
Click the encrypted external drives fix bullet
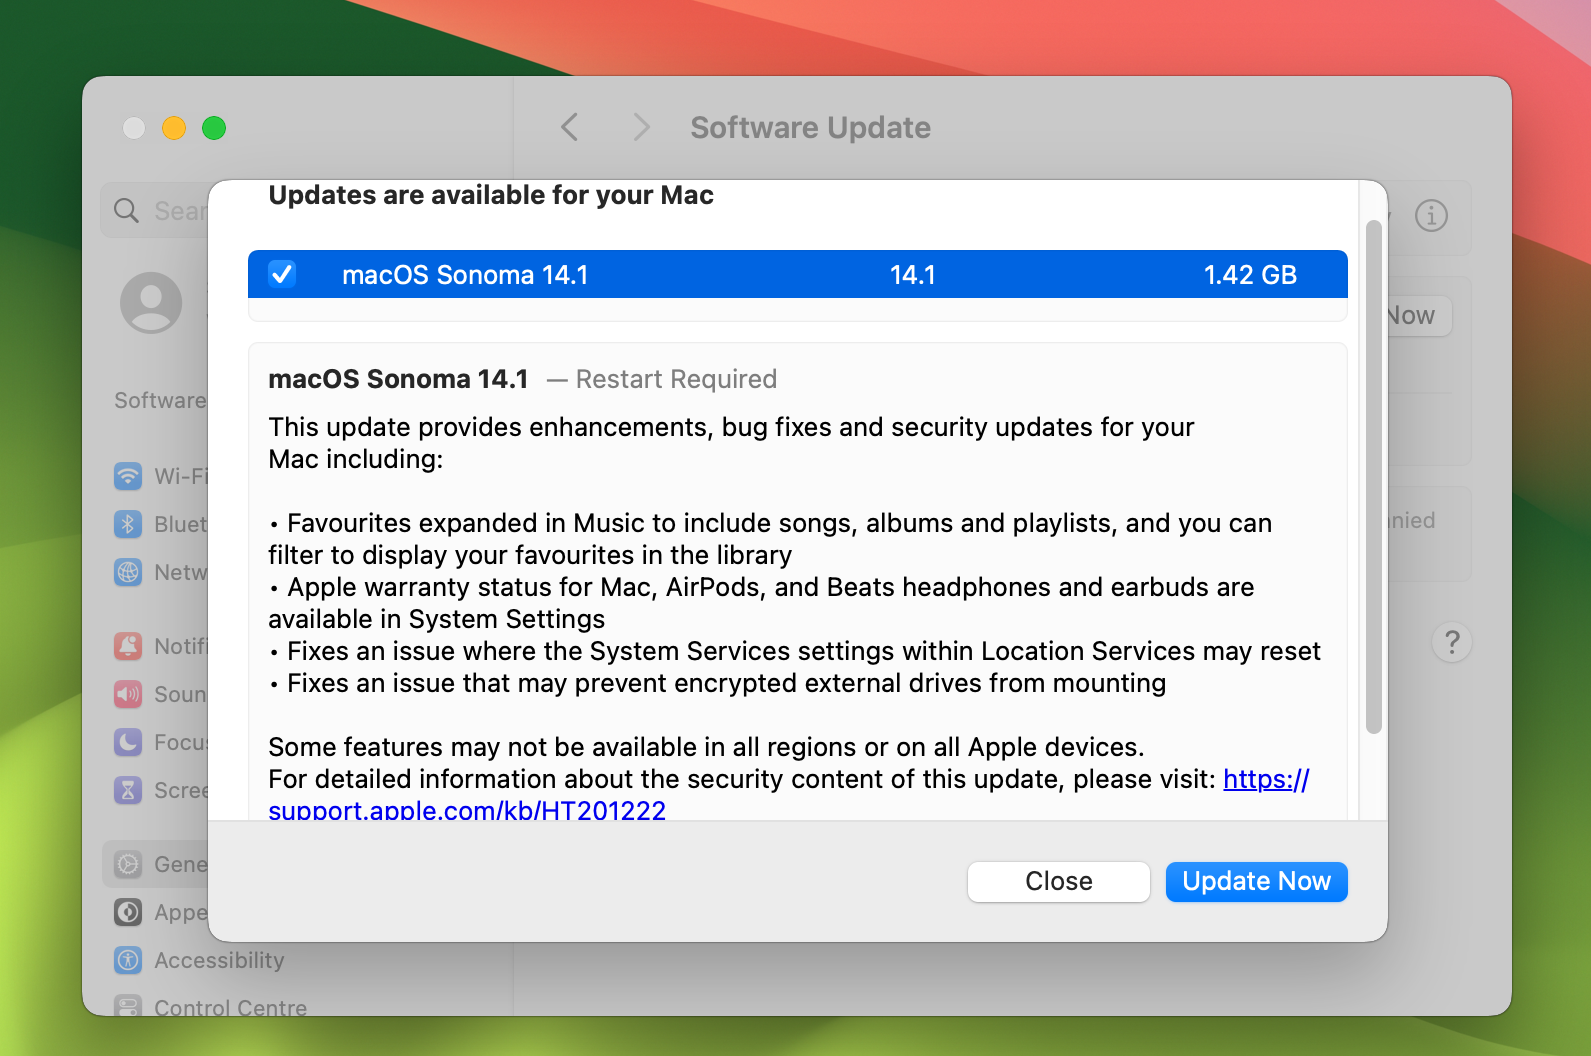tap(717, 683)
